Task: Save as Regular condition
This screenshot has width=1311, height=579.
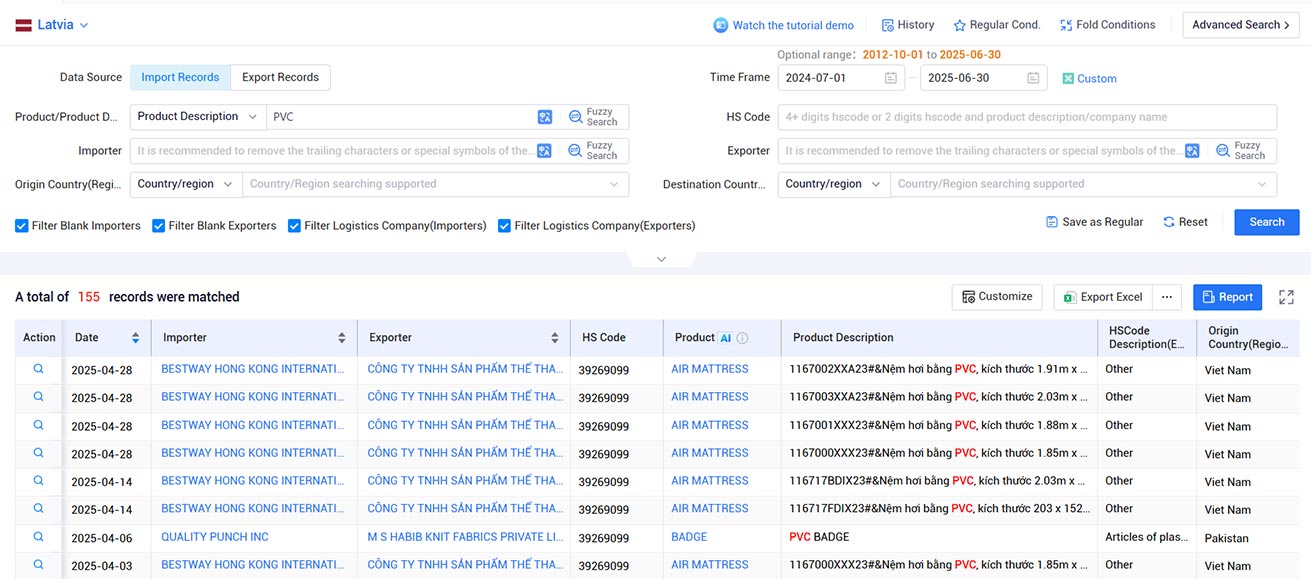Action: (x=1094, y=222)
